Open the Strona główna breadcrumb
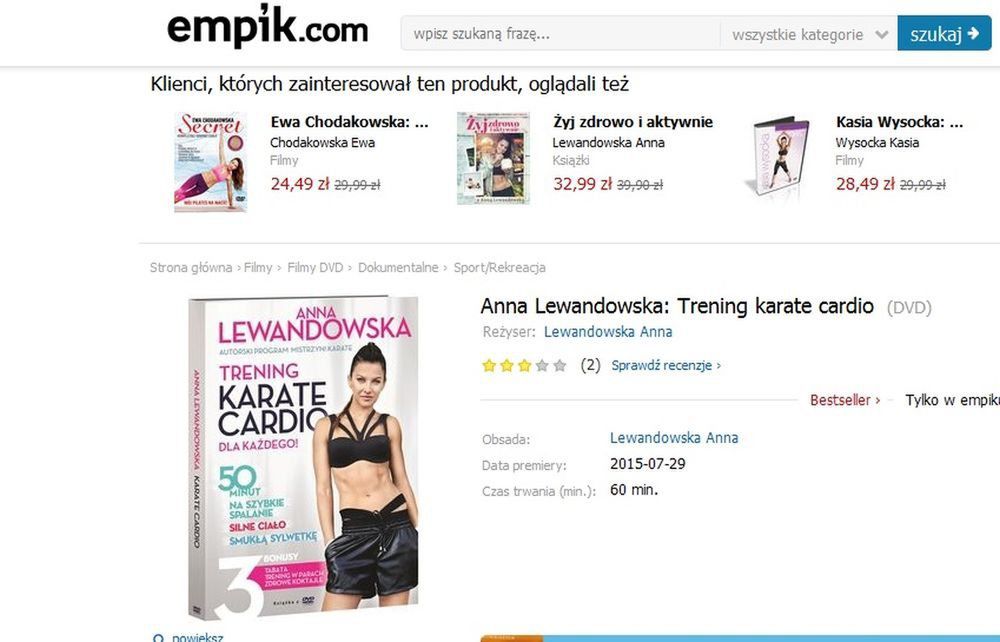The width and height of the screenshot is (1000, 642). point(191,268)
